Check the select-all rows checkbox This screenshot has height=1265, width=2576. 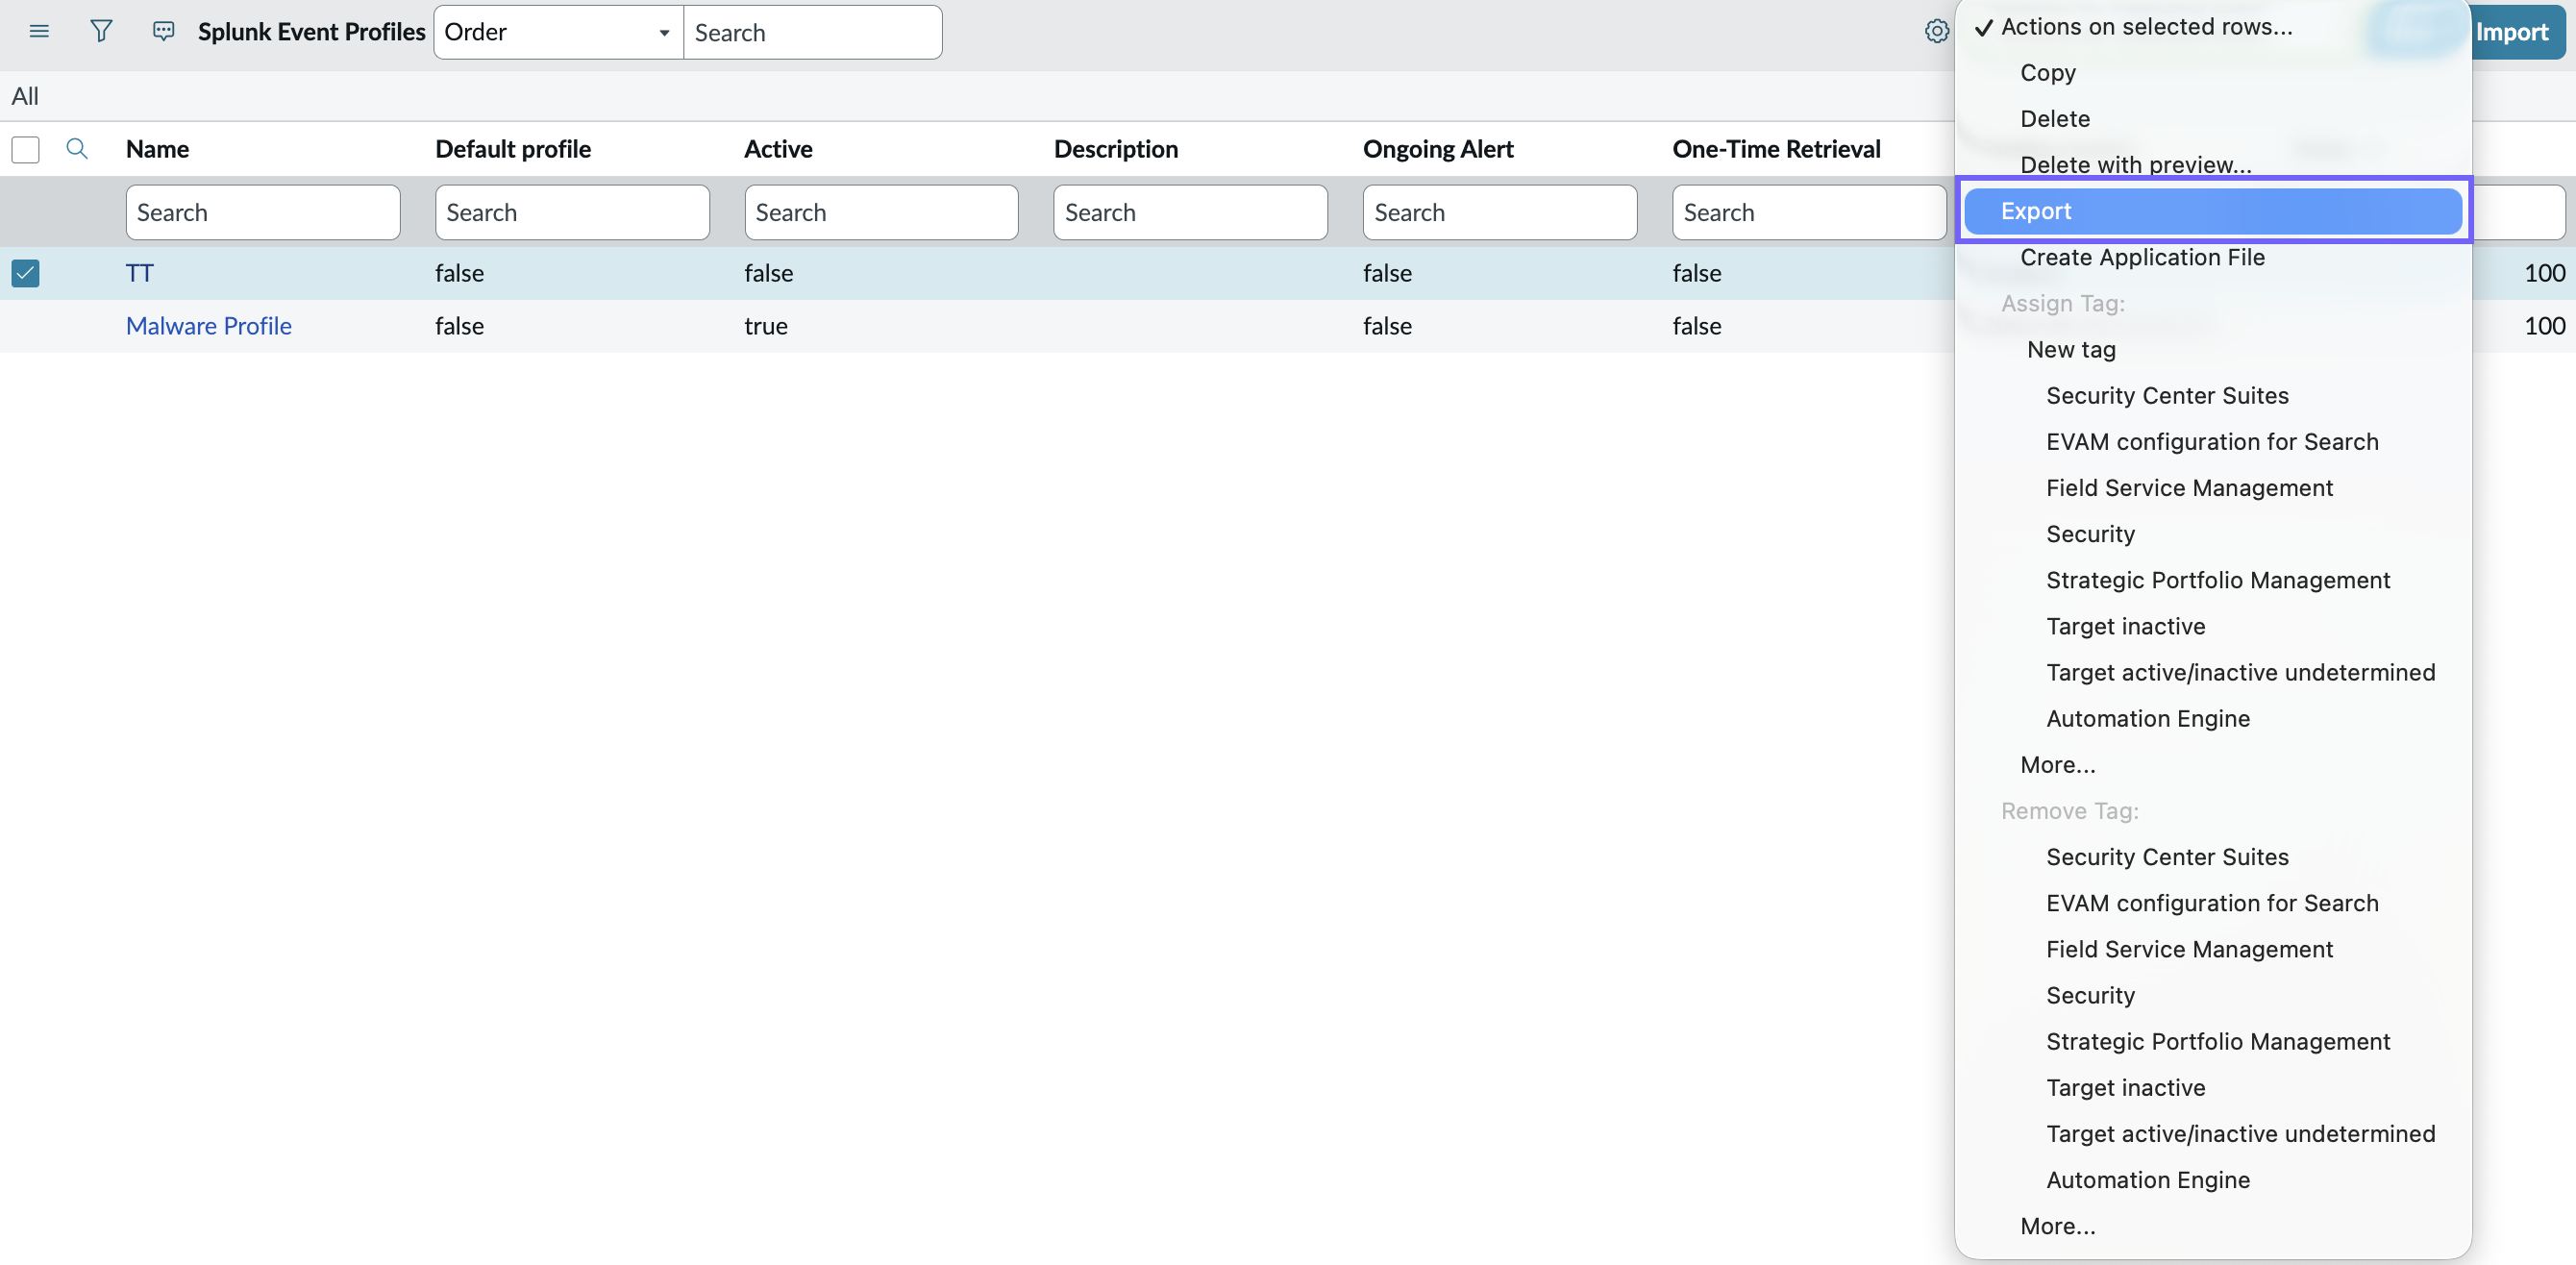[x=25, y=149]
